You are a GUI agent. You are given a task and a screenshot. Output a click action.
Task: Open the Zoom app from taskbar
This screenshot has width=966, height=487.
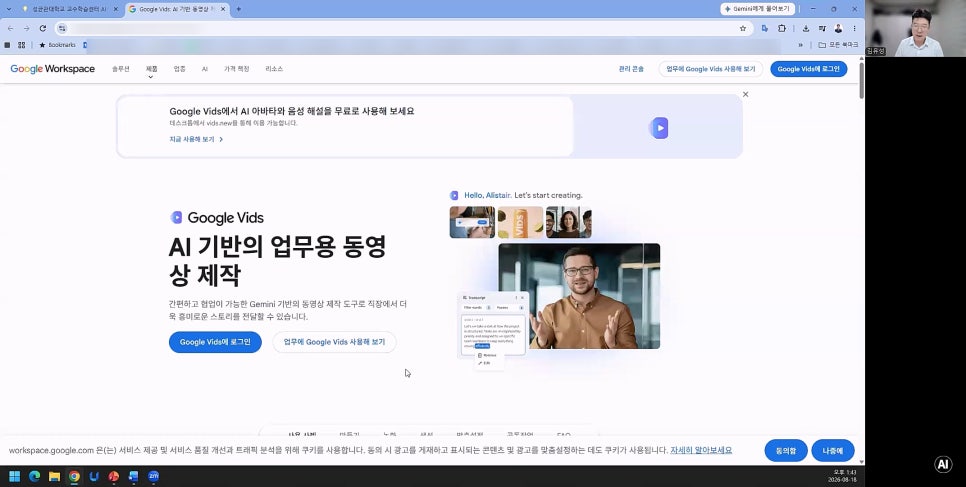(153, 476)
